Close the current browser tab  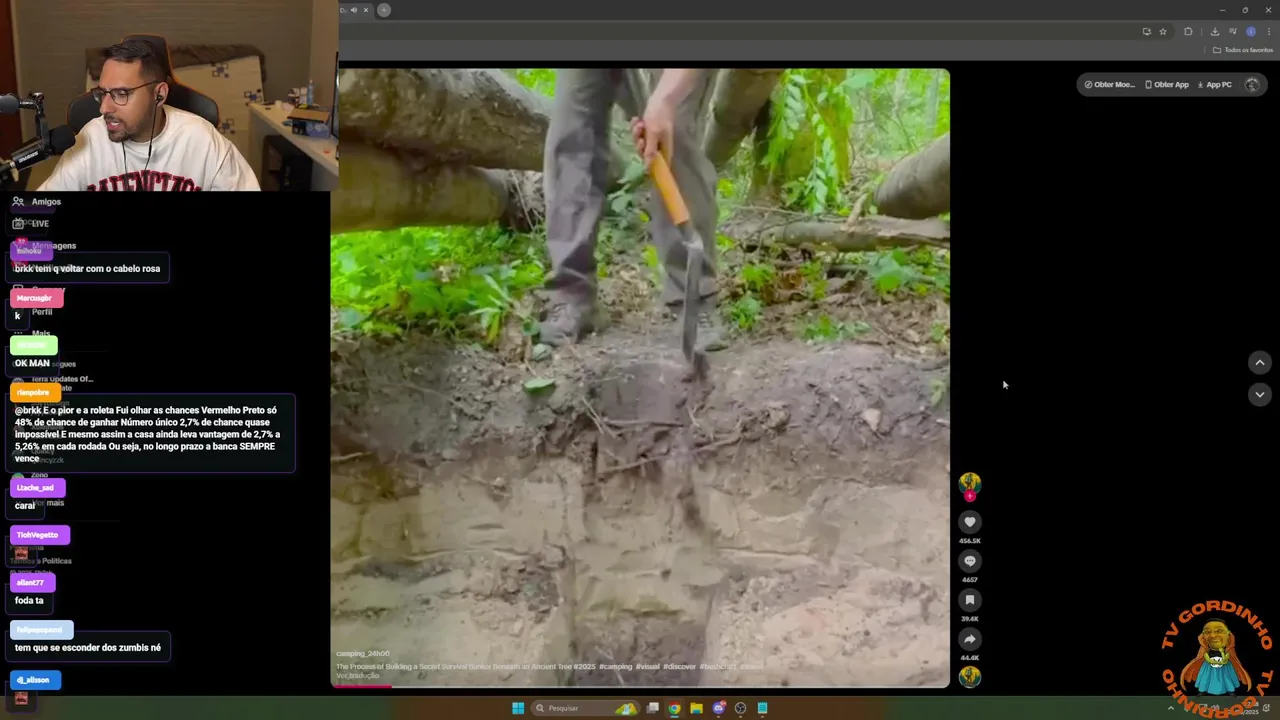(365, 10)
